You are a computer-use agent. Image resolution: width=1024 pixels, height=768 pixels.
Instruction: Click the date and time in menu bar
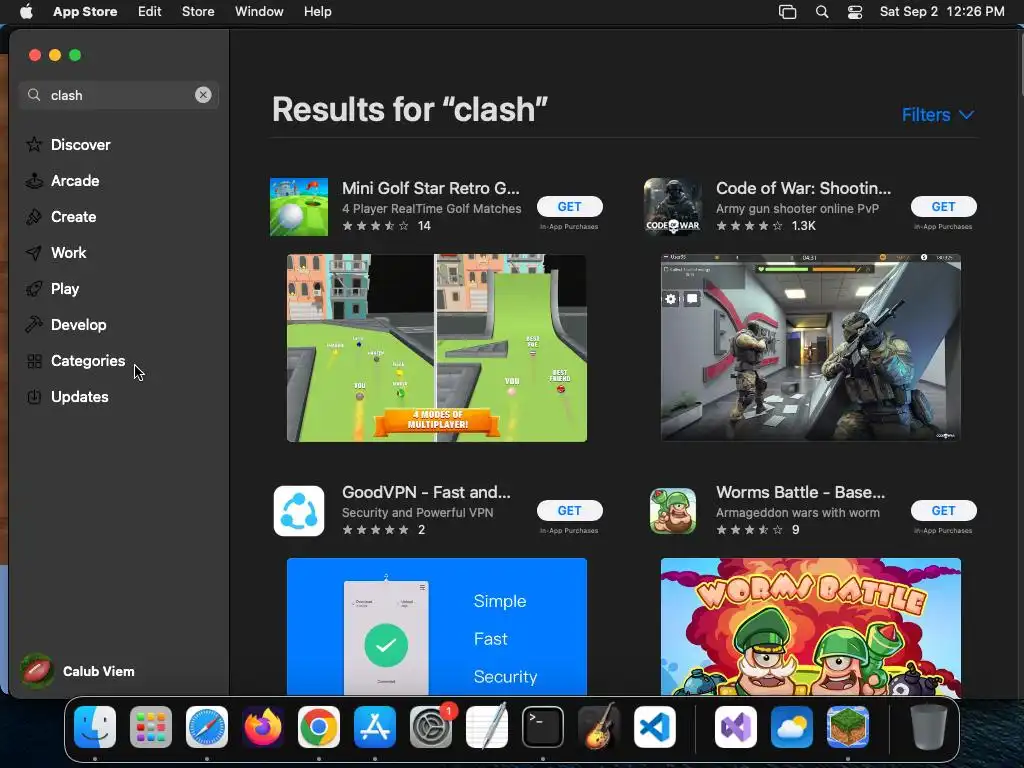tap(942, 12)
